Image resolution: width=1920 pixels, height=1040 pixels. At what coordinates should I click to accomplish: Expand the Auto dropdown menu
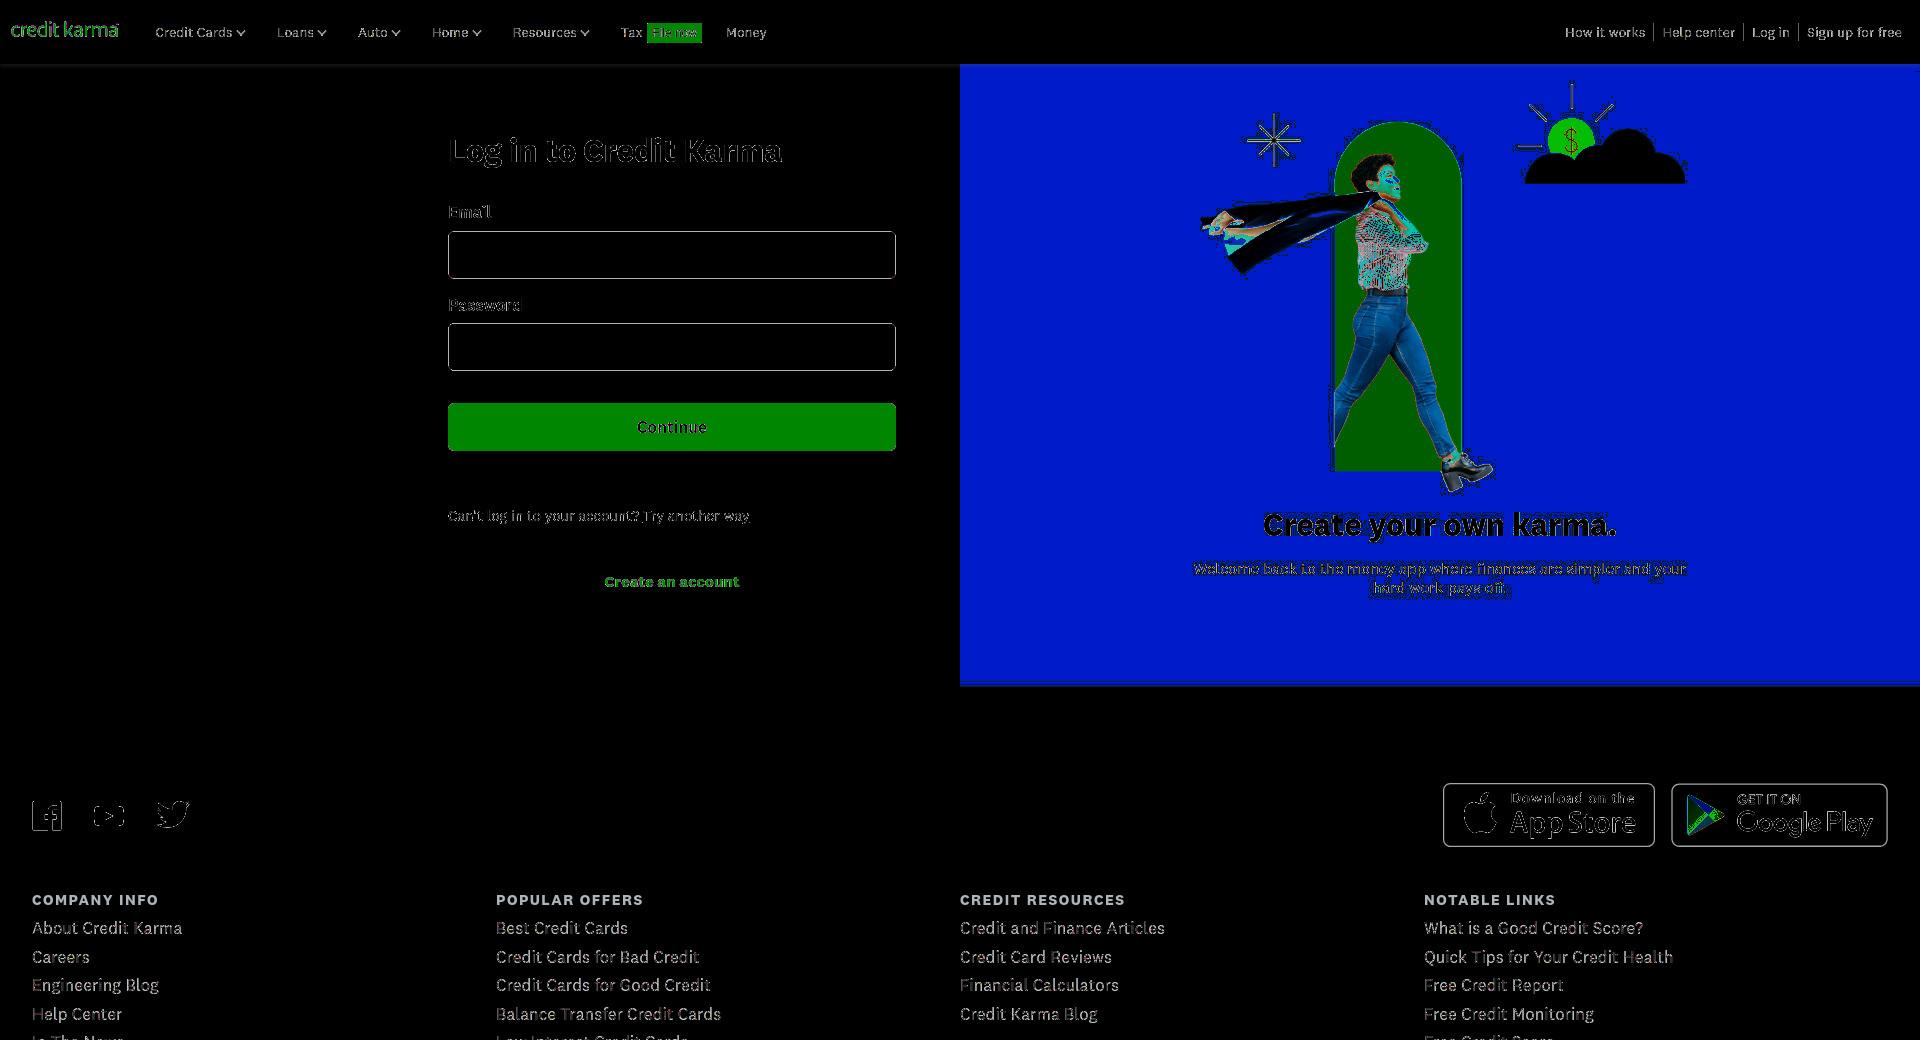pos(379,33)
